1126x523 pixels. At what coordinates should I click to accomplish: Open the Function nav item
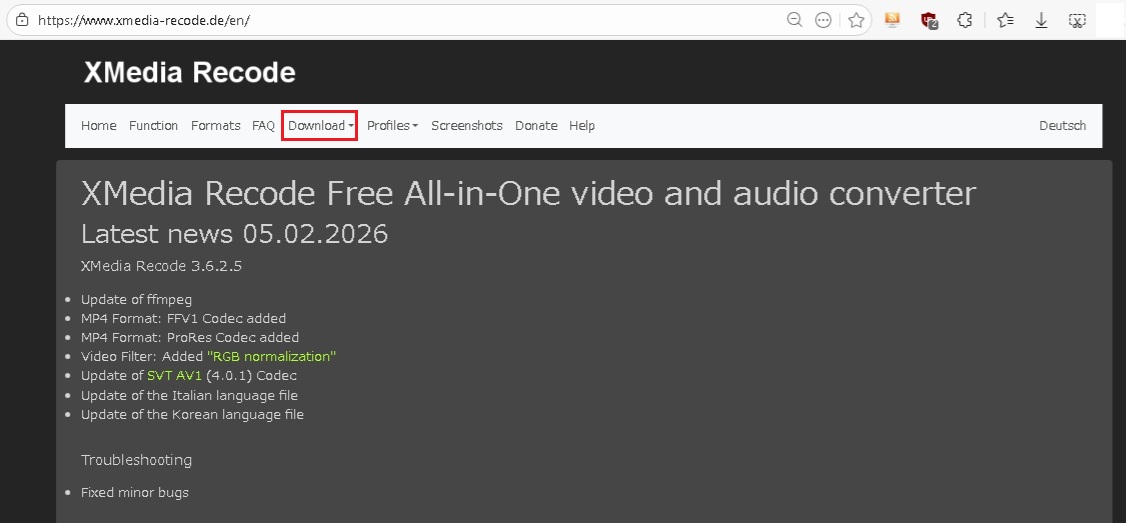tap(154, 126)
